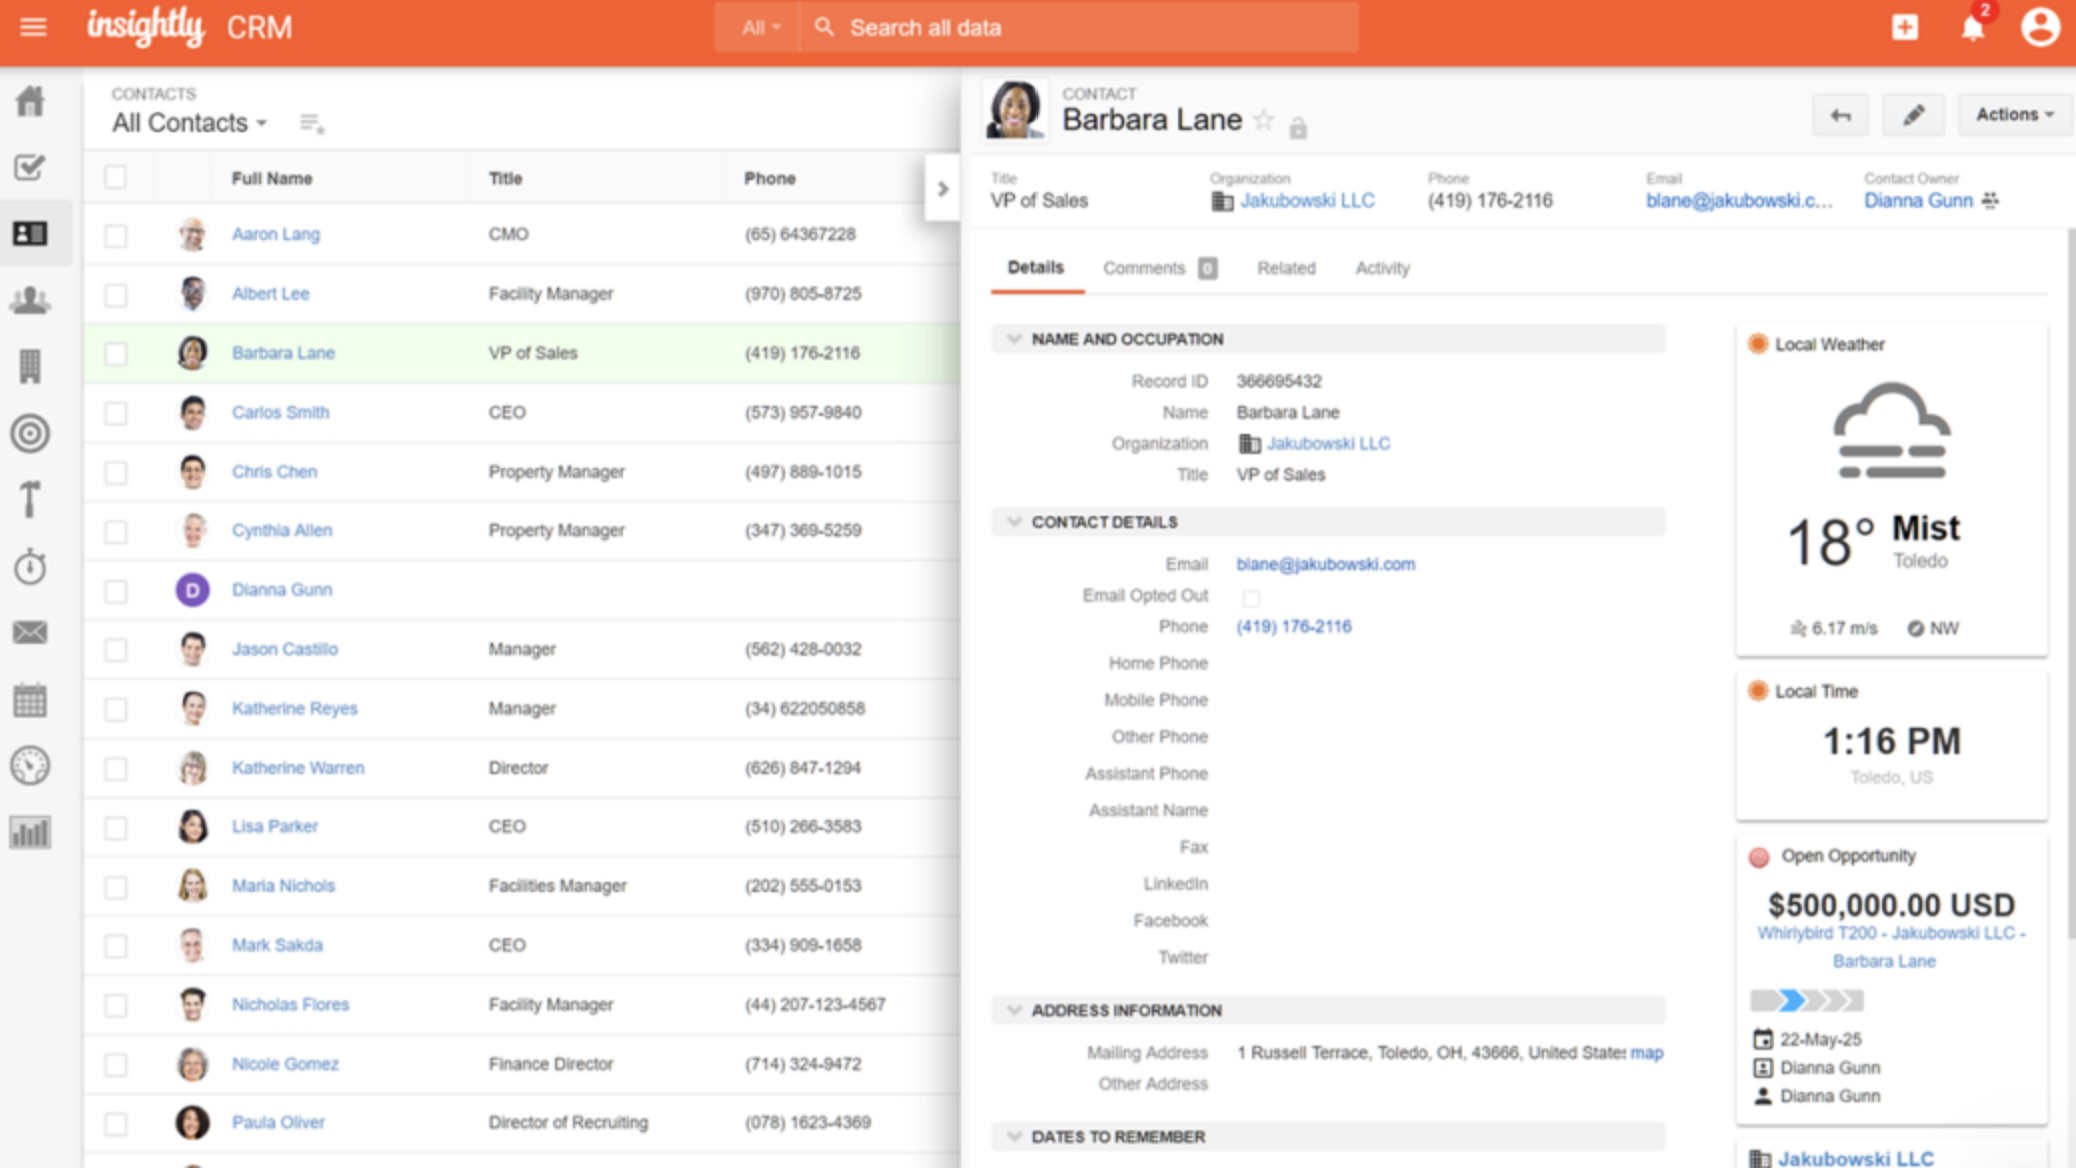Open the Home icon in sidebar
The height and width of the screenshot is (1168, 2076).
31,101
